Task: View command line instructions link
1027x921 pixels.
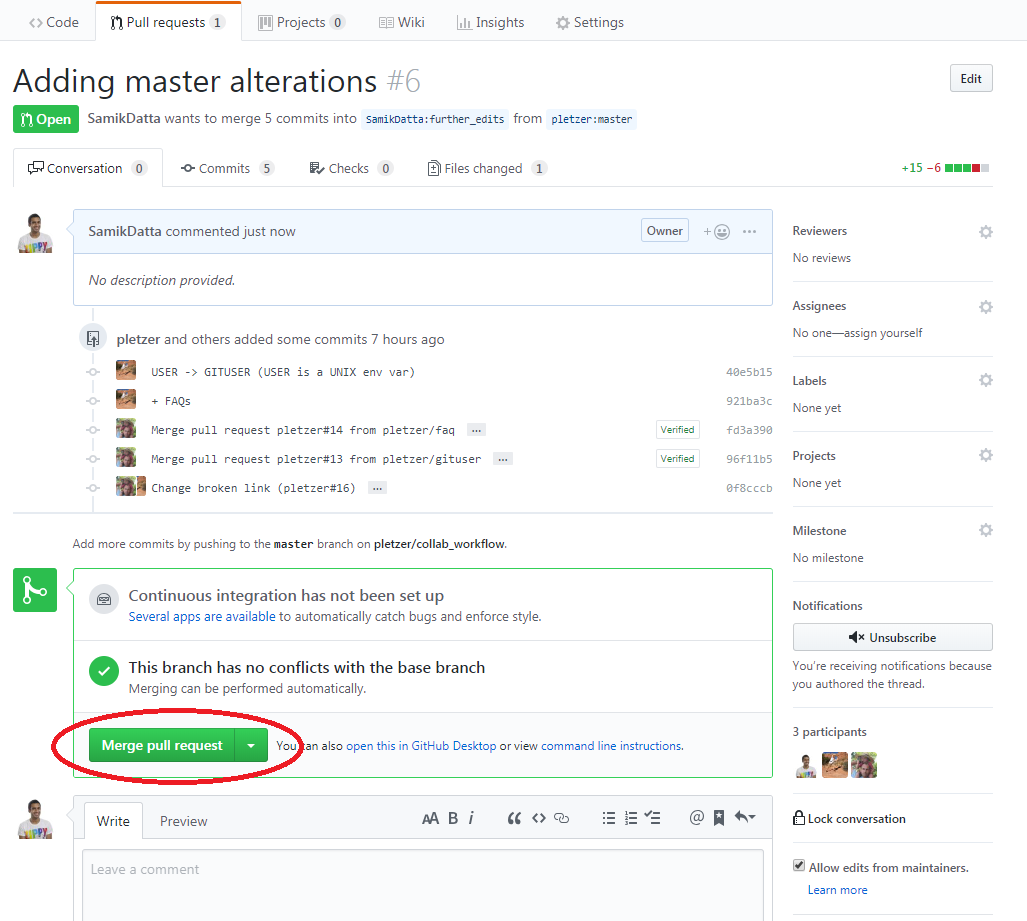Action: tap(611, 745)
